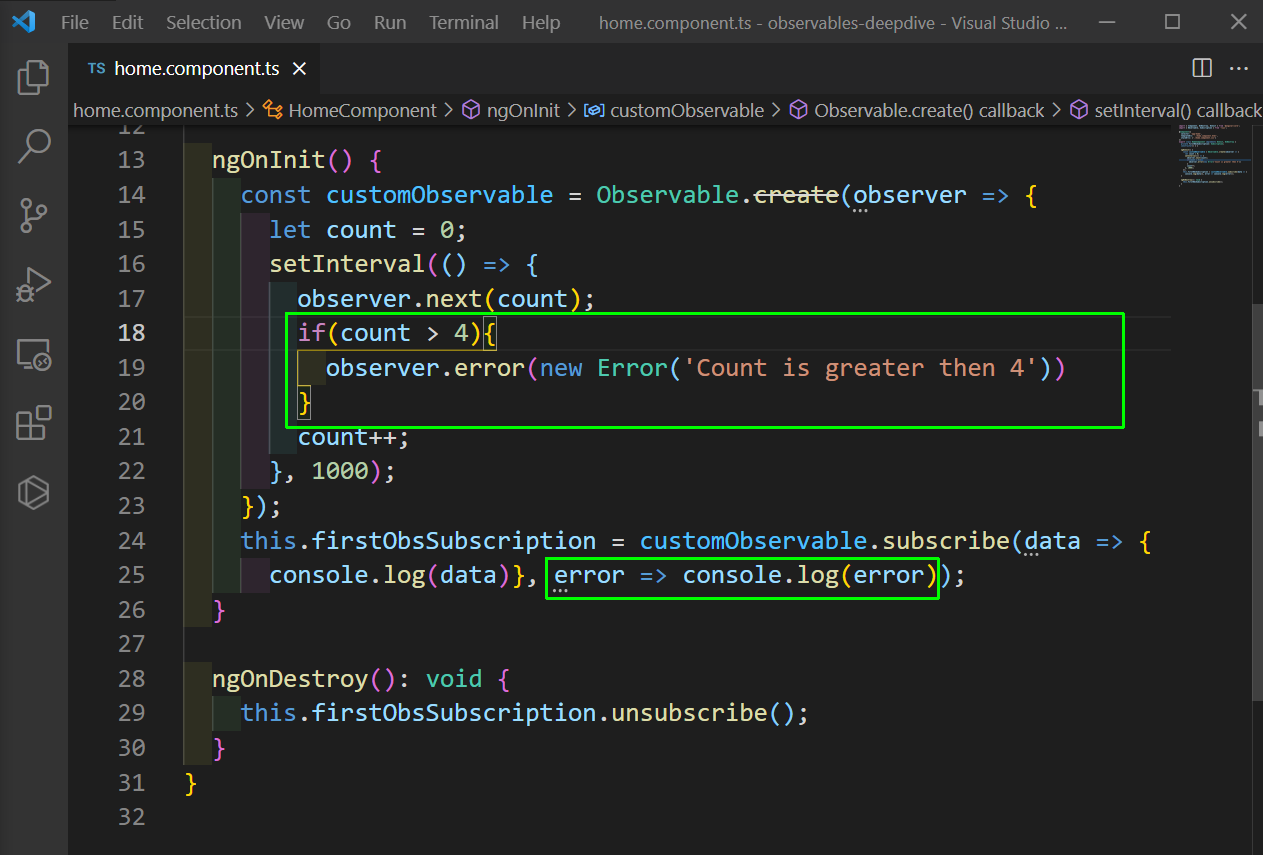The image size is (1263, 855).
Task: Open the Run and Debug view
Action: point(34,285)
